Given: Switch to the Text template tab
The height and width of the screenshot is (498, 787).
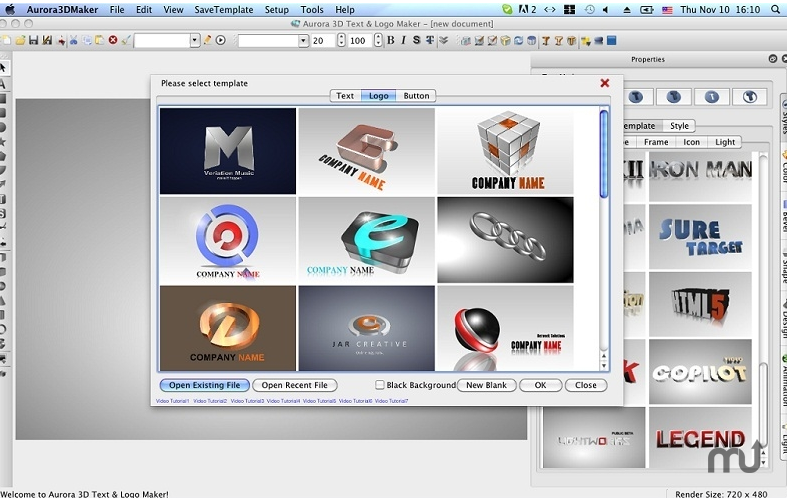Looking at the screenshot, I should (x=345, y=95).
